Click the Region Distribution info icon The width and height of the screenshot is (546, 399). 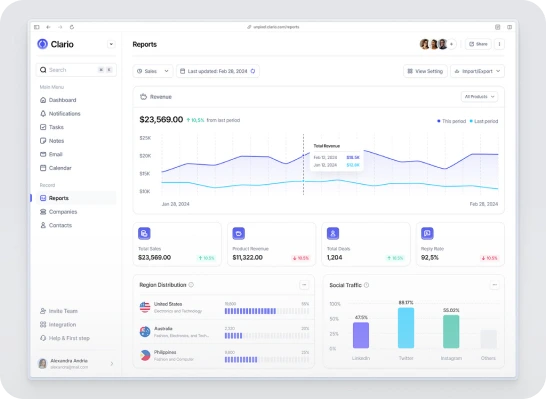pos(191,285)
